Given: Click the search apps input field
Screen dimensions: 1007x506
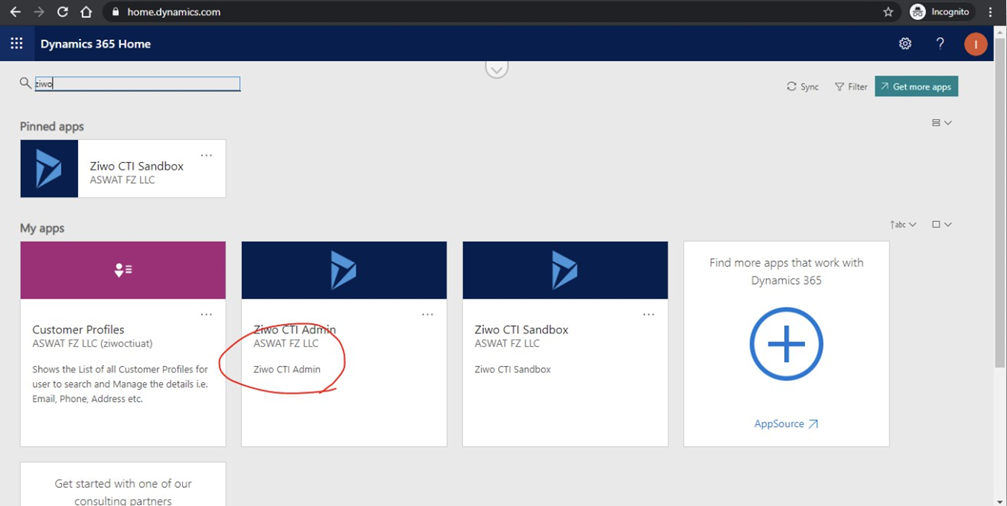Looking at the screenshot, I should 137,83.
